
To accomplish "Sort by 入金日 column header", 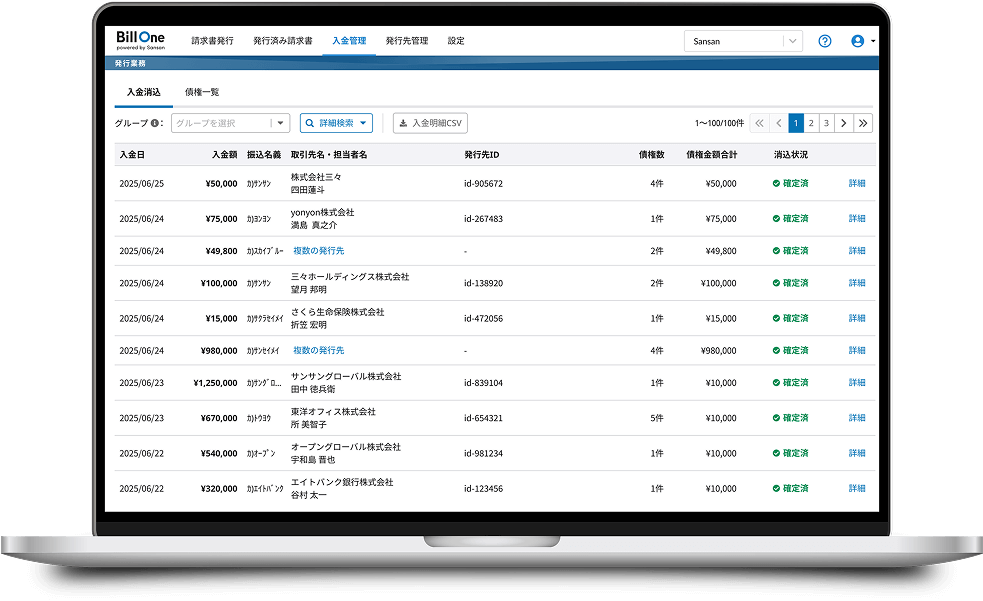I will pos(132,155).
